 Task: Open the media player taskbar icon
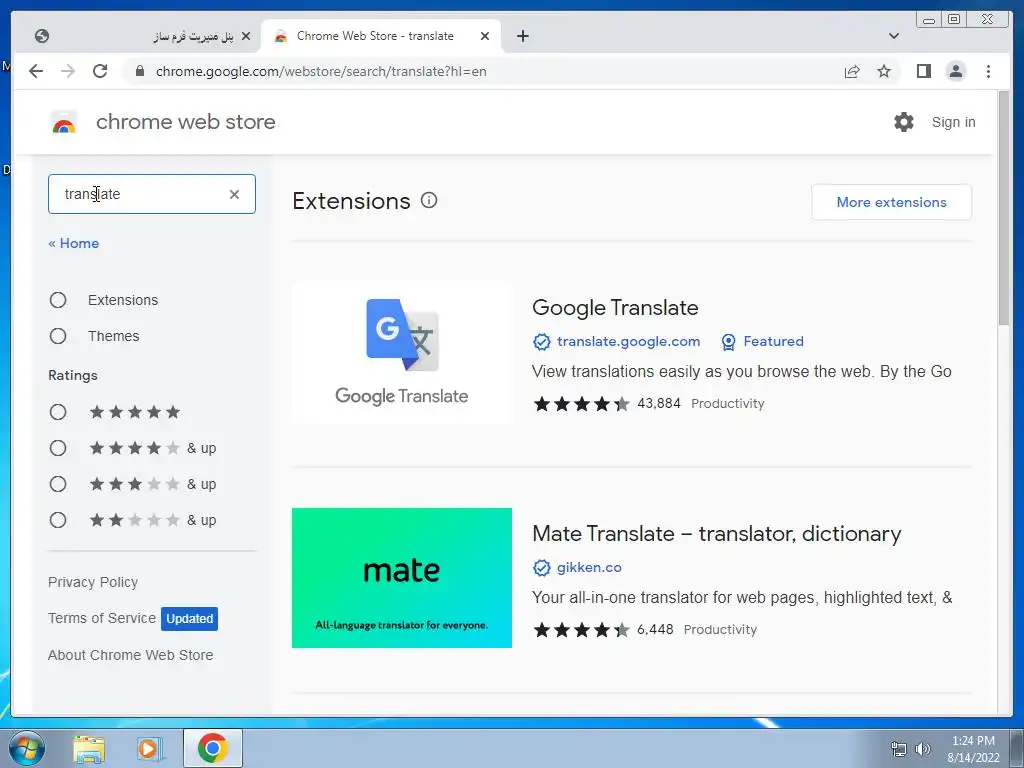(x=149, y=748)
